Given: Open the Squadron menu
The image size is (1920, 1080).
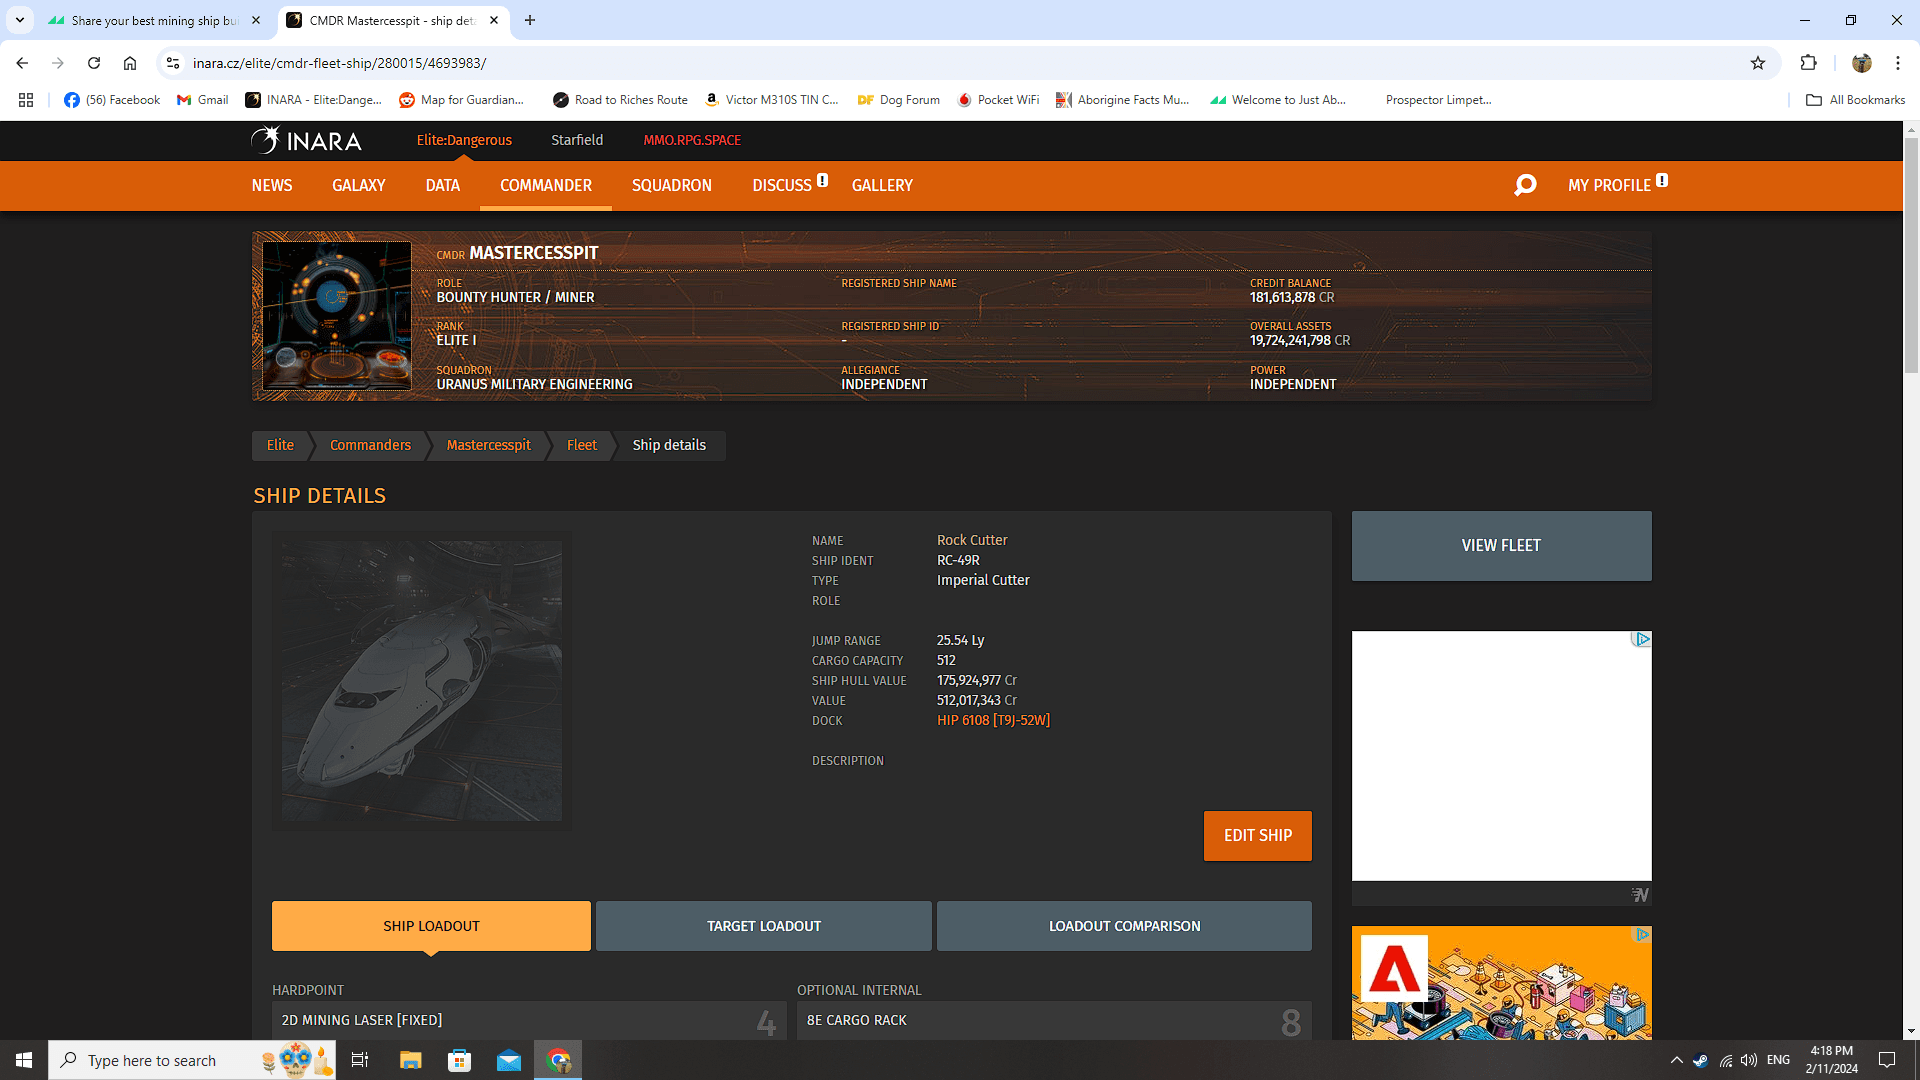Looking at the screenshot, I should [671, 185].
